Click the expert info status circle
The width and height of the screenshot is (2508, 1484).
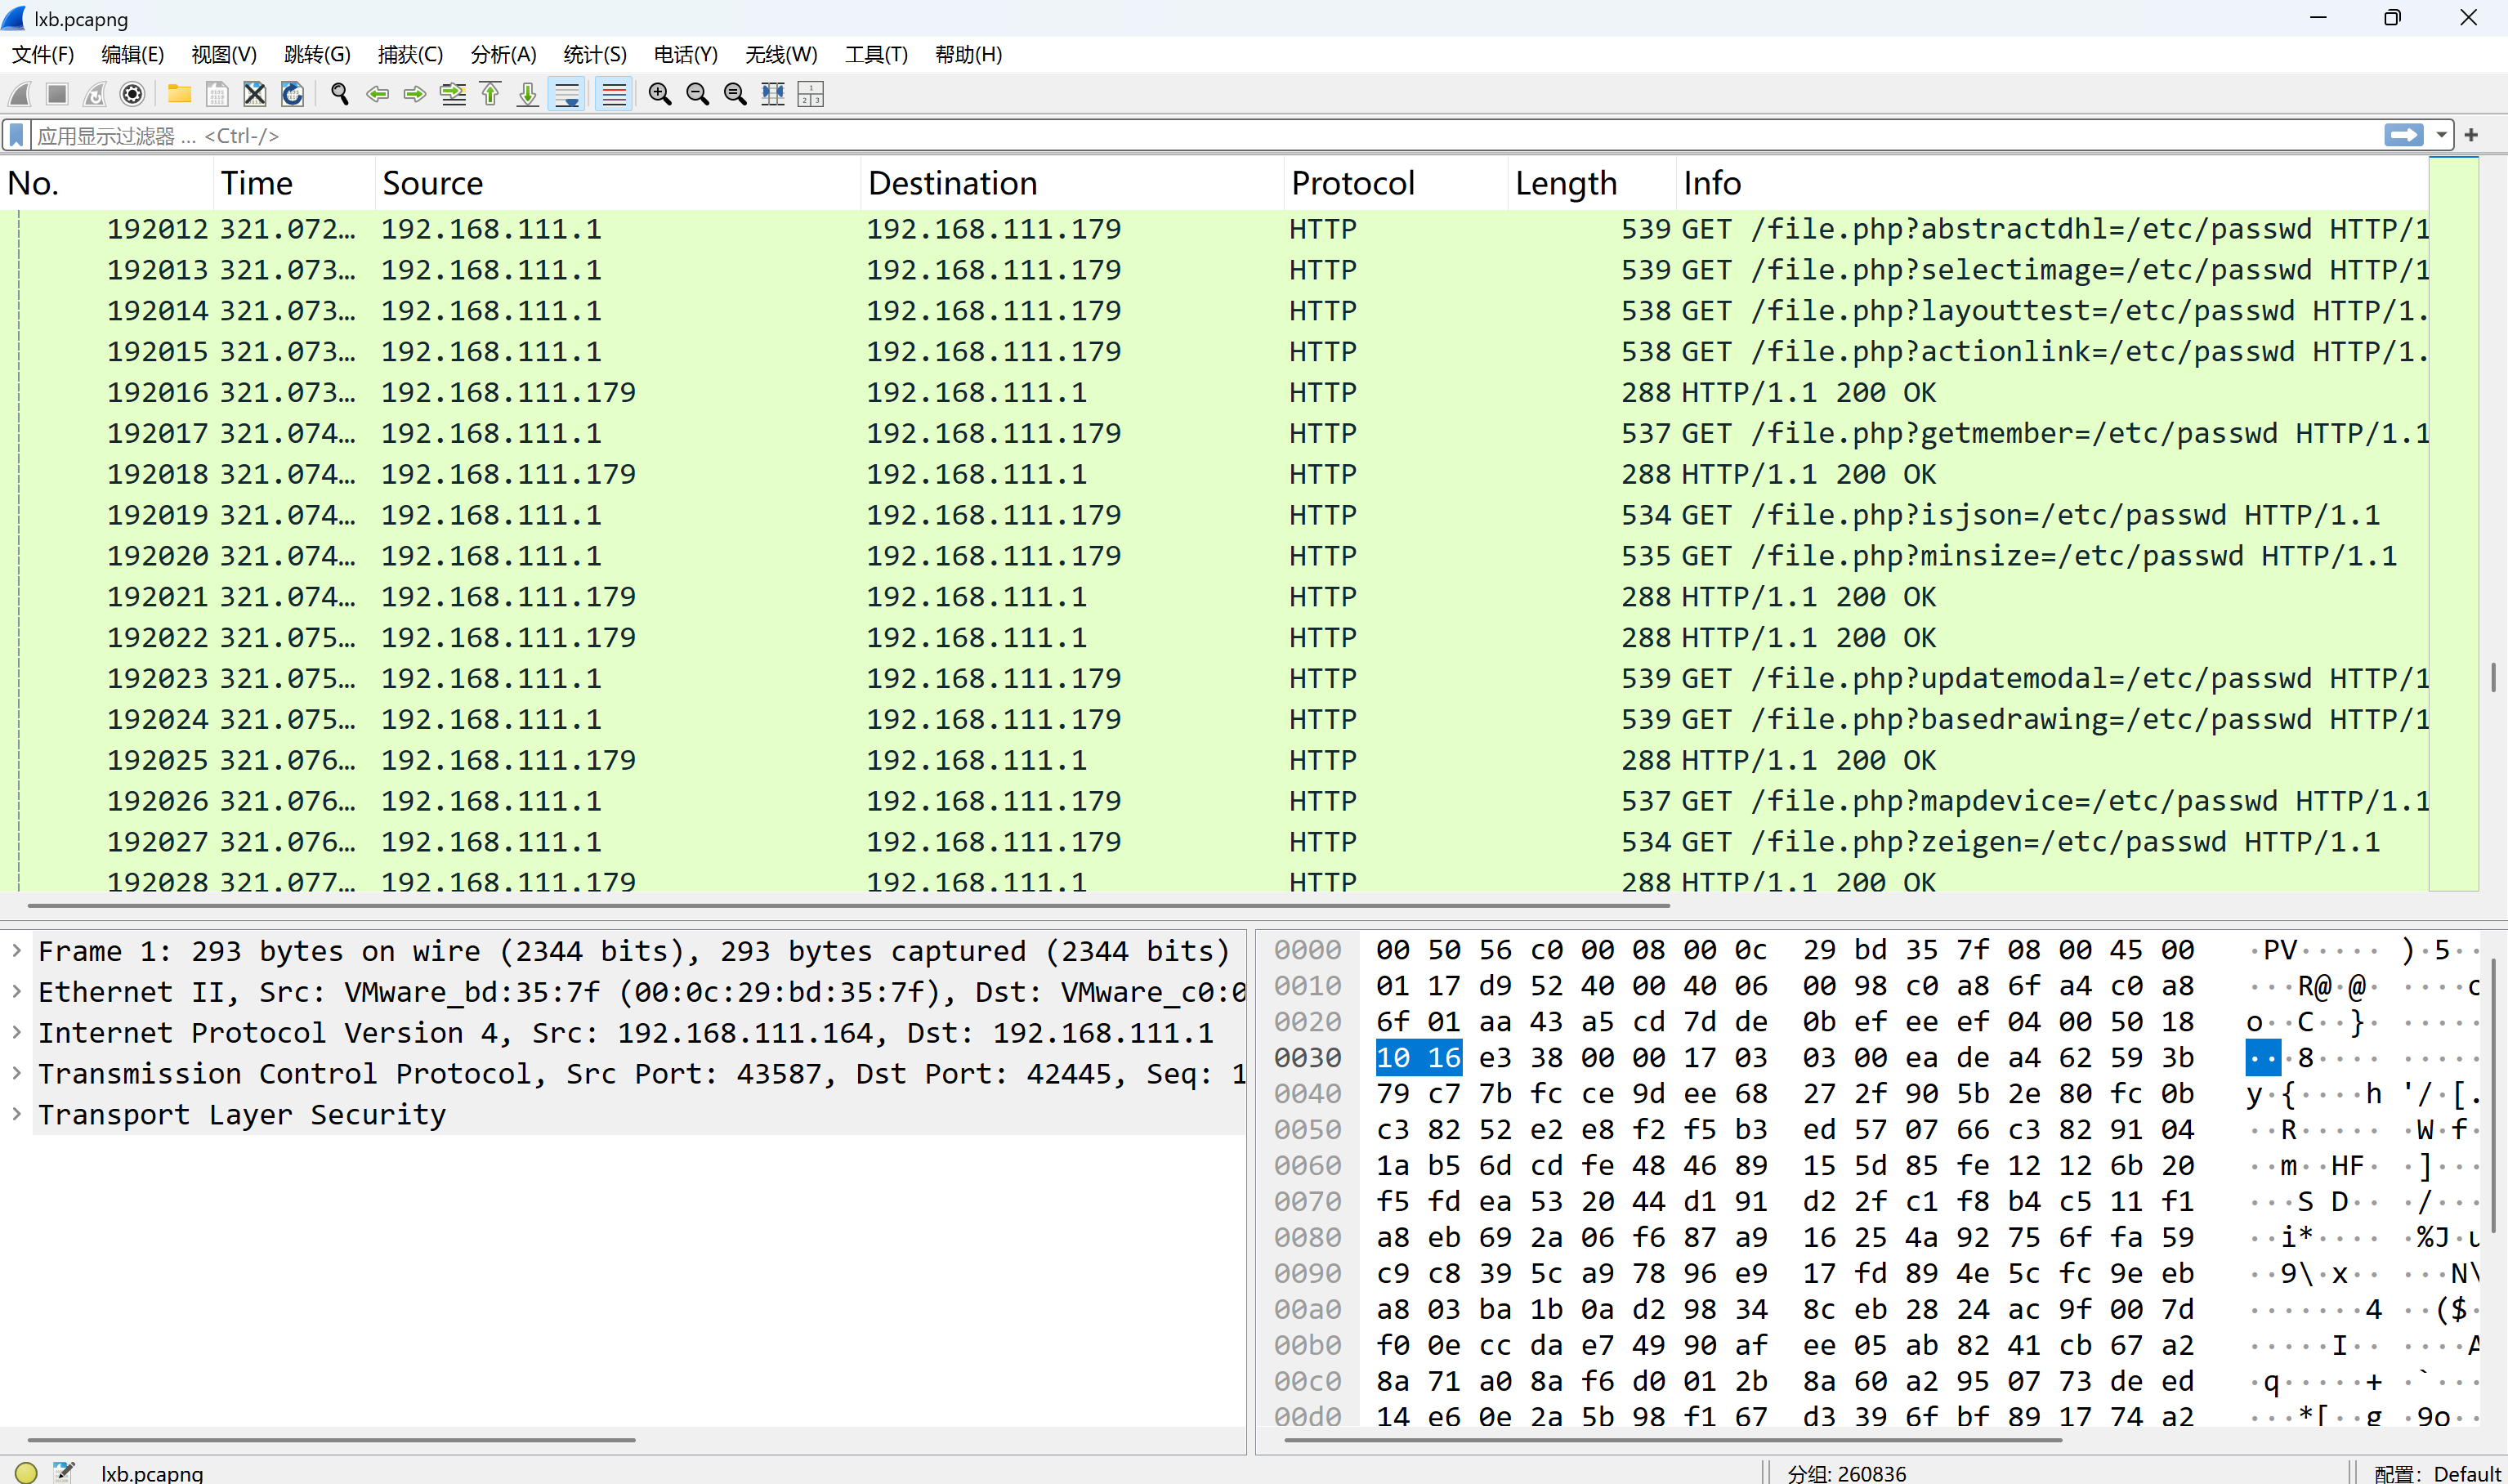click(27, 1472)
